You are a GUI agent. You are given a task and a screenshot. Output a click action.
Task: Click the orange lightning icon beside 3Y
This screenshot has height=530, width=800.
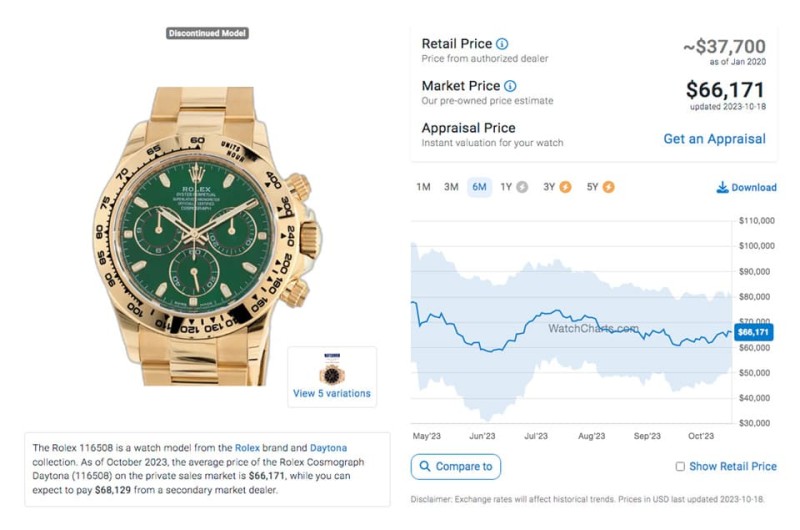point(565,187)
